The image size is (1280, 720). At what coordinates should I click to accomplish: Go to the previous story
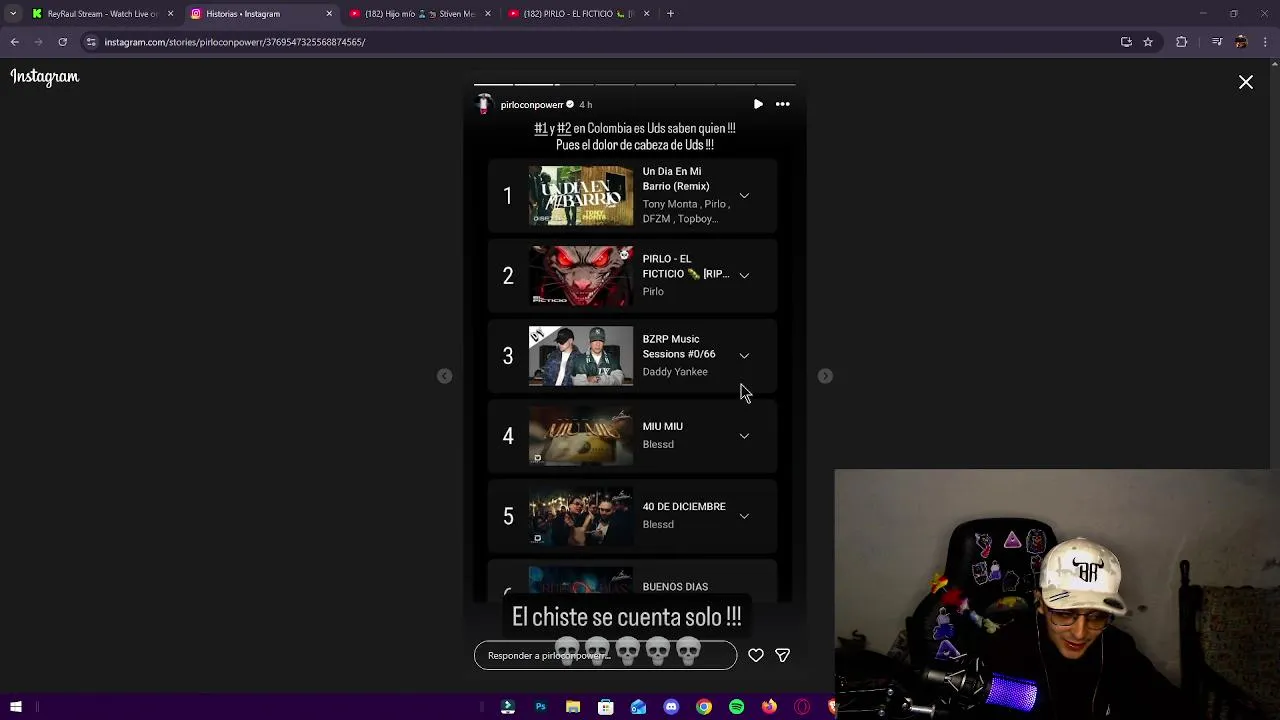click(x=445, y=376)
